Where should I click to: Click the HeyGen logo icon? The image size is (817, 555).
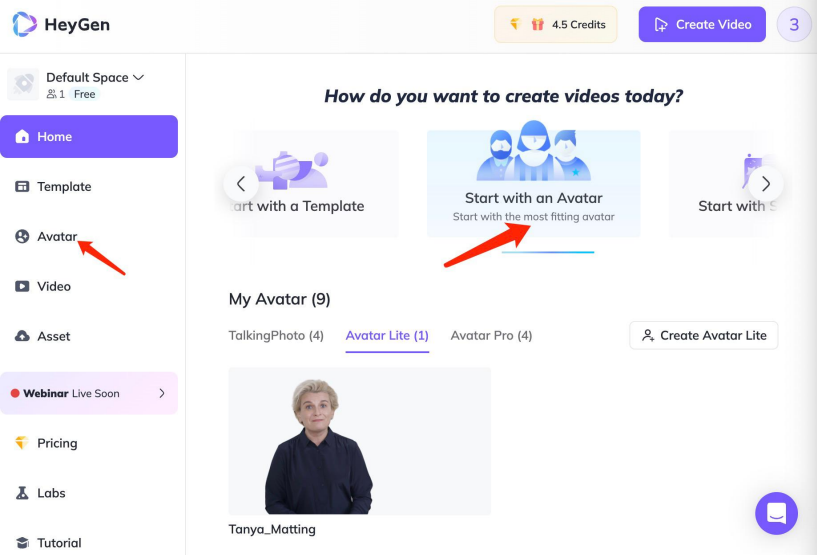pos(25,24)
